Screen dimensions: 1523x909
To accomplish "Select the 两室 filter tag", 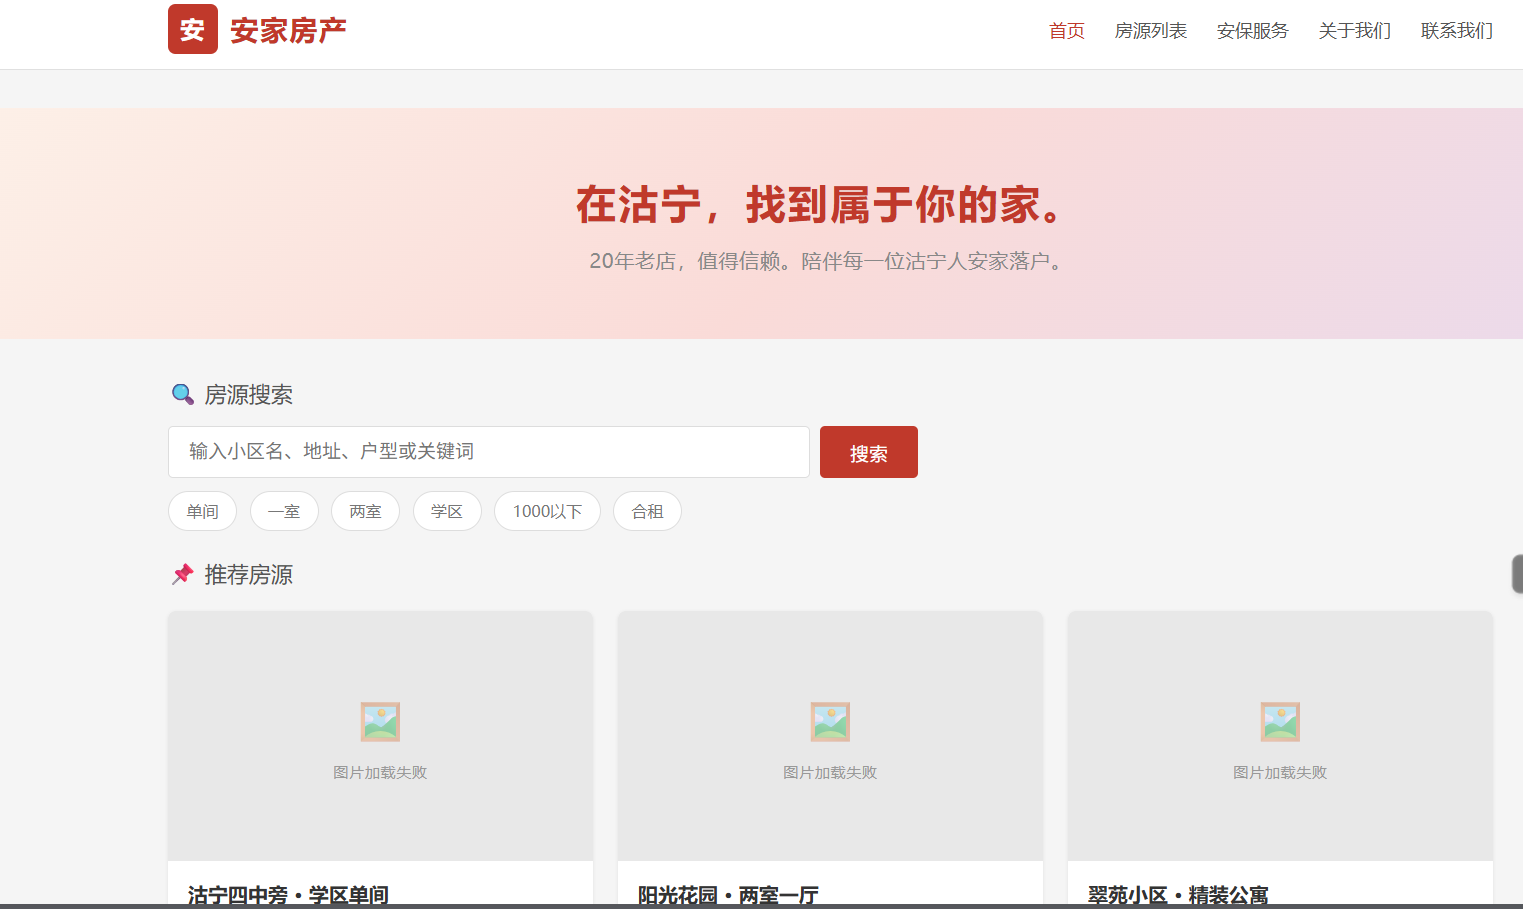I will pos(365,511).
